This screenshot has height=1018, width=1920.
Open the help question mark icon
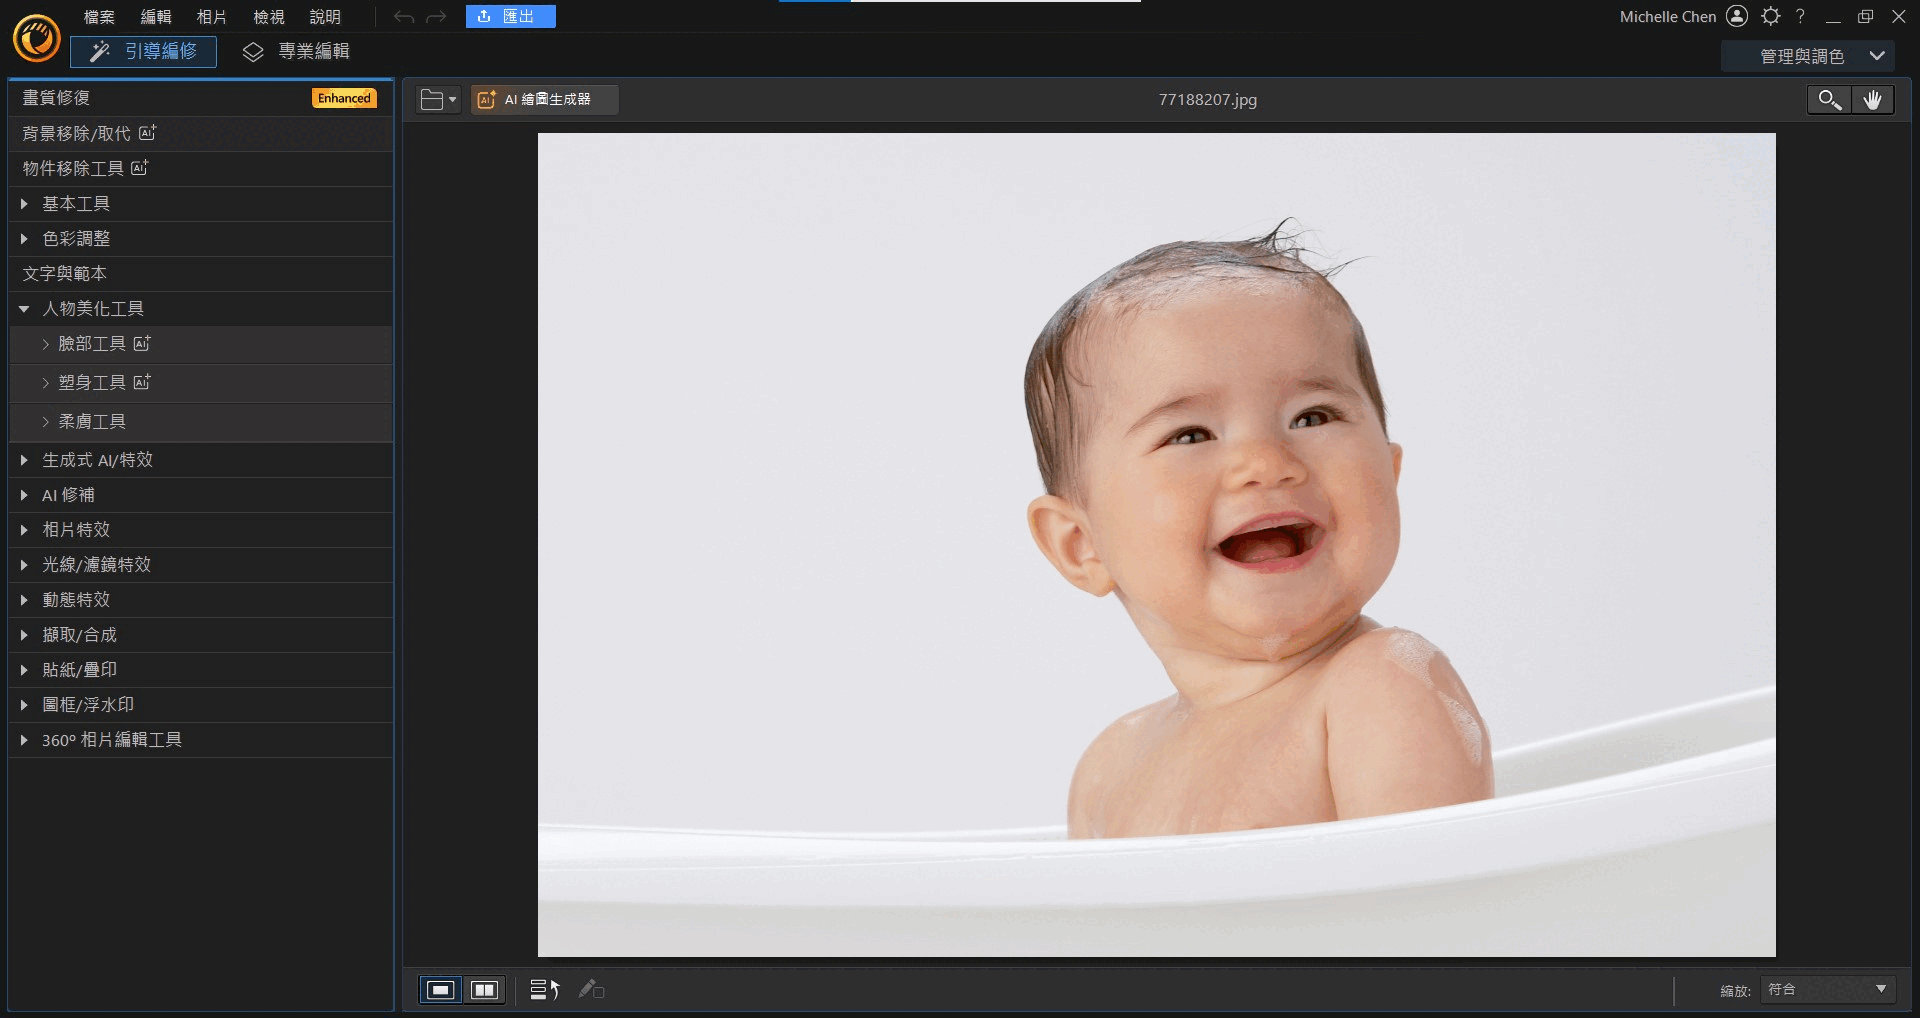tap(1800, 16)
